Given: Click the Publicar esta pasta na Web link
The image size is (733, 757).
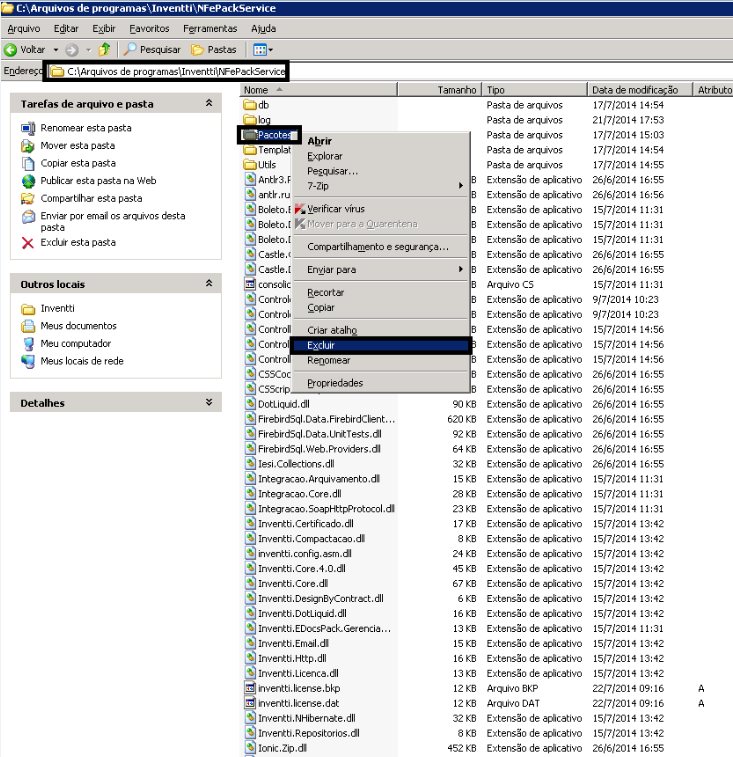Looking at the screenshot, I should coord(98,181).
